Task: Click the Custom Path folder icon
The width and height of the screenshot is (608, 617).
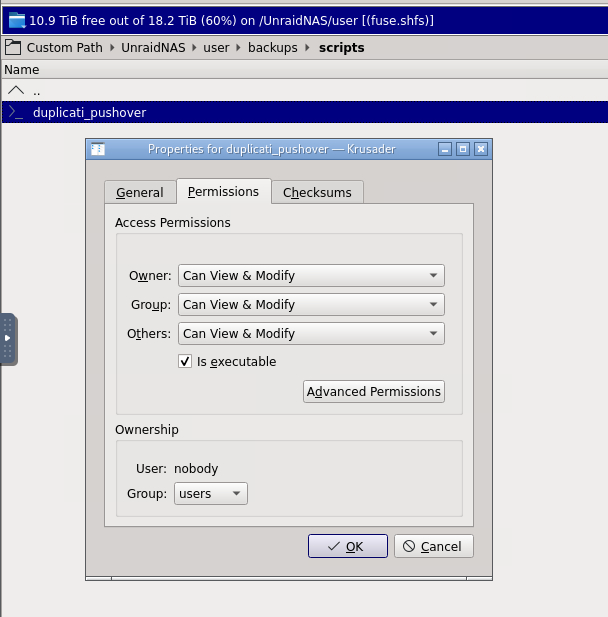Action: click(x=13, y=48)
